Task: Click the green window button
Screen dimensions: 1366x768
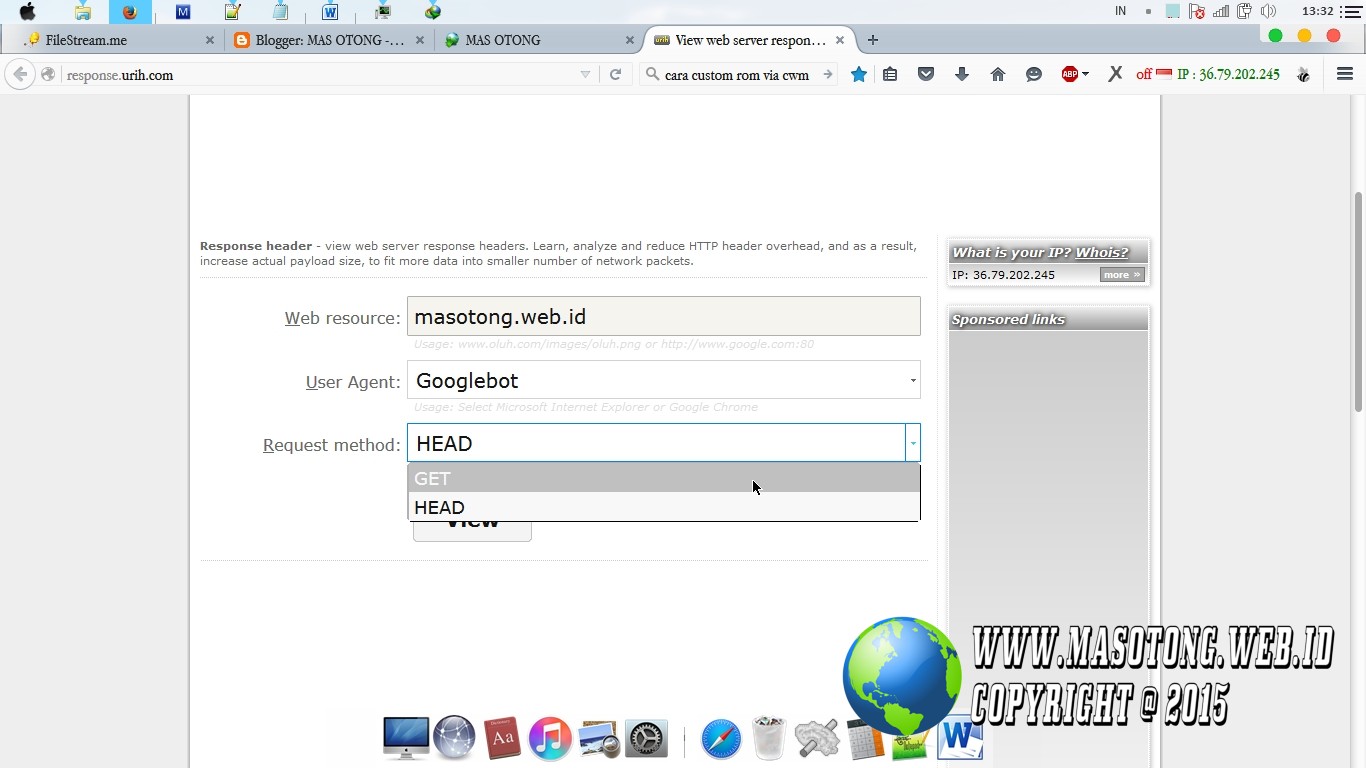Action: pyautogui.click(x=1275, y=36)
